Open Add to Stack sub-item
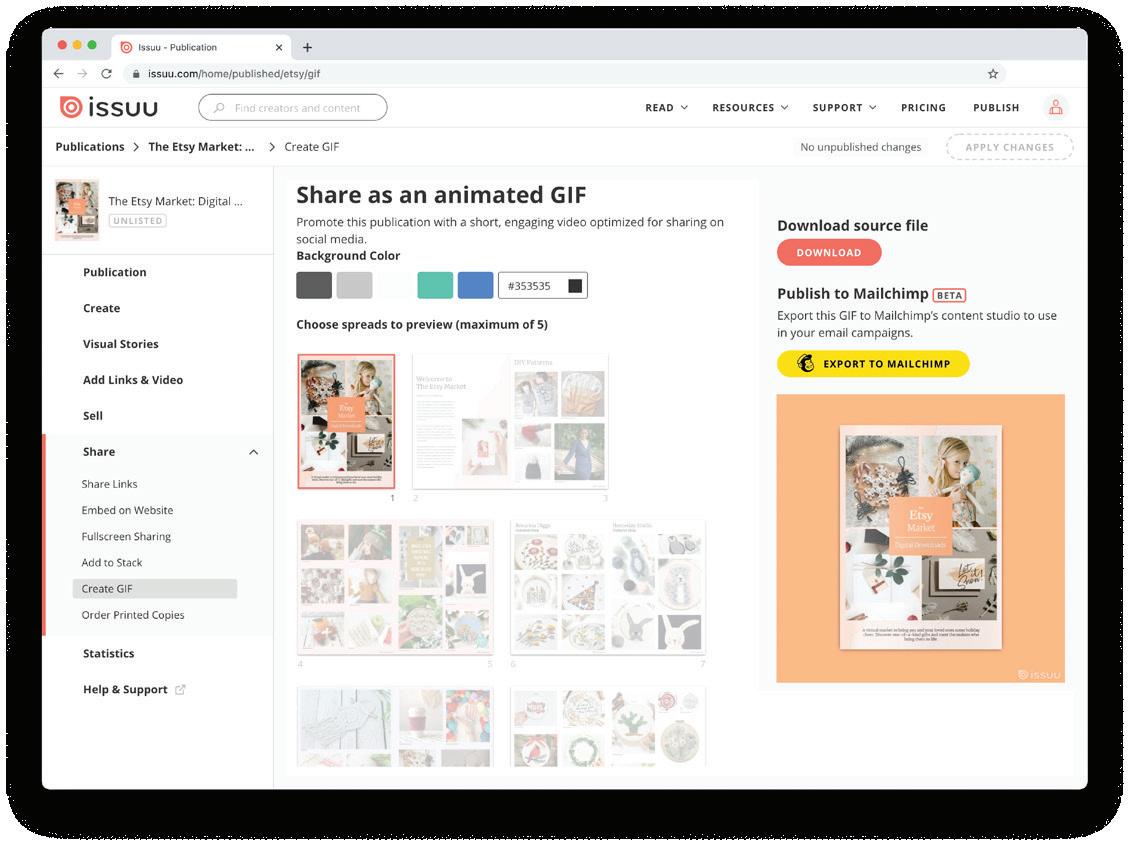The width and height of the screenshot is (1129, 844). (x=112, y=562)
